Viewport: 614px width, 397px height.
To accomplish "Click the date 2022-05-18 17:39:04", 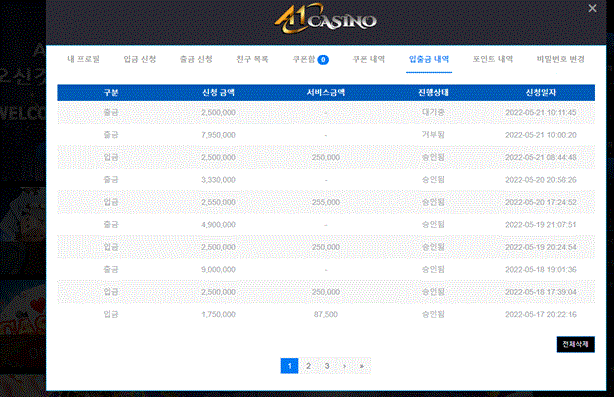I will pos(541,292).
